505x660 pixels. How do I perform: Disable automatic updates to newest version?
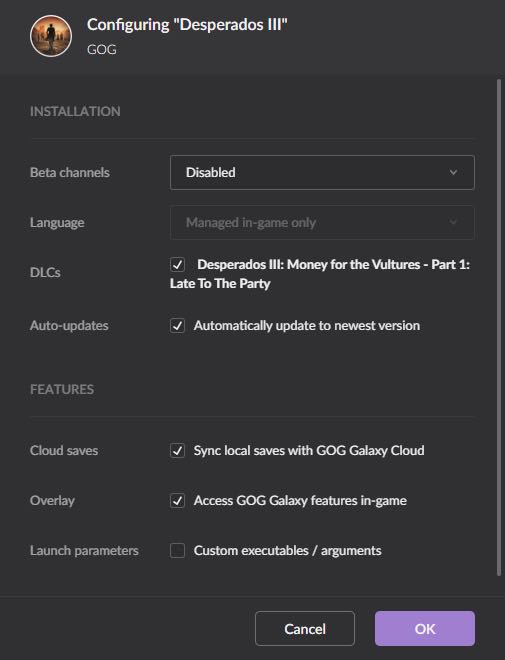click(x=178, y=326)
